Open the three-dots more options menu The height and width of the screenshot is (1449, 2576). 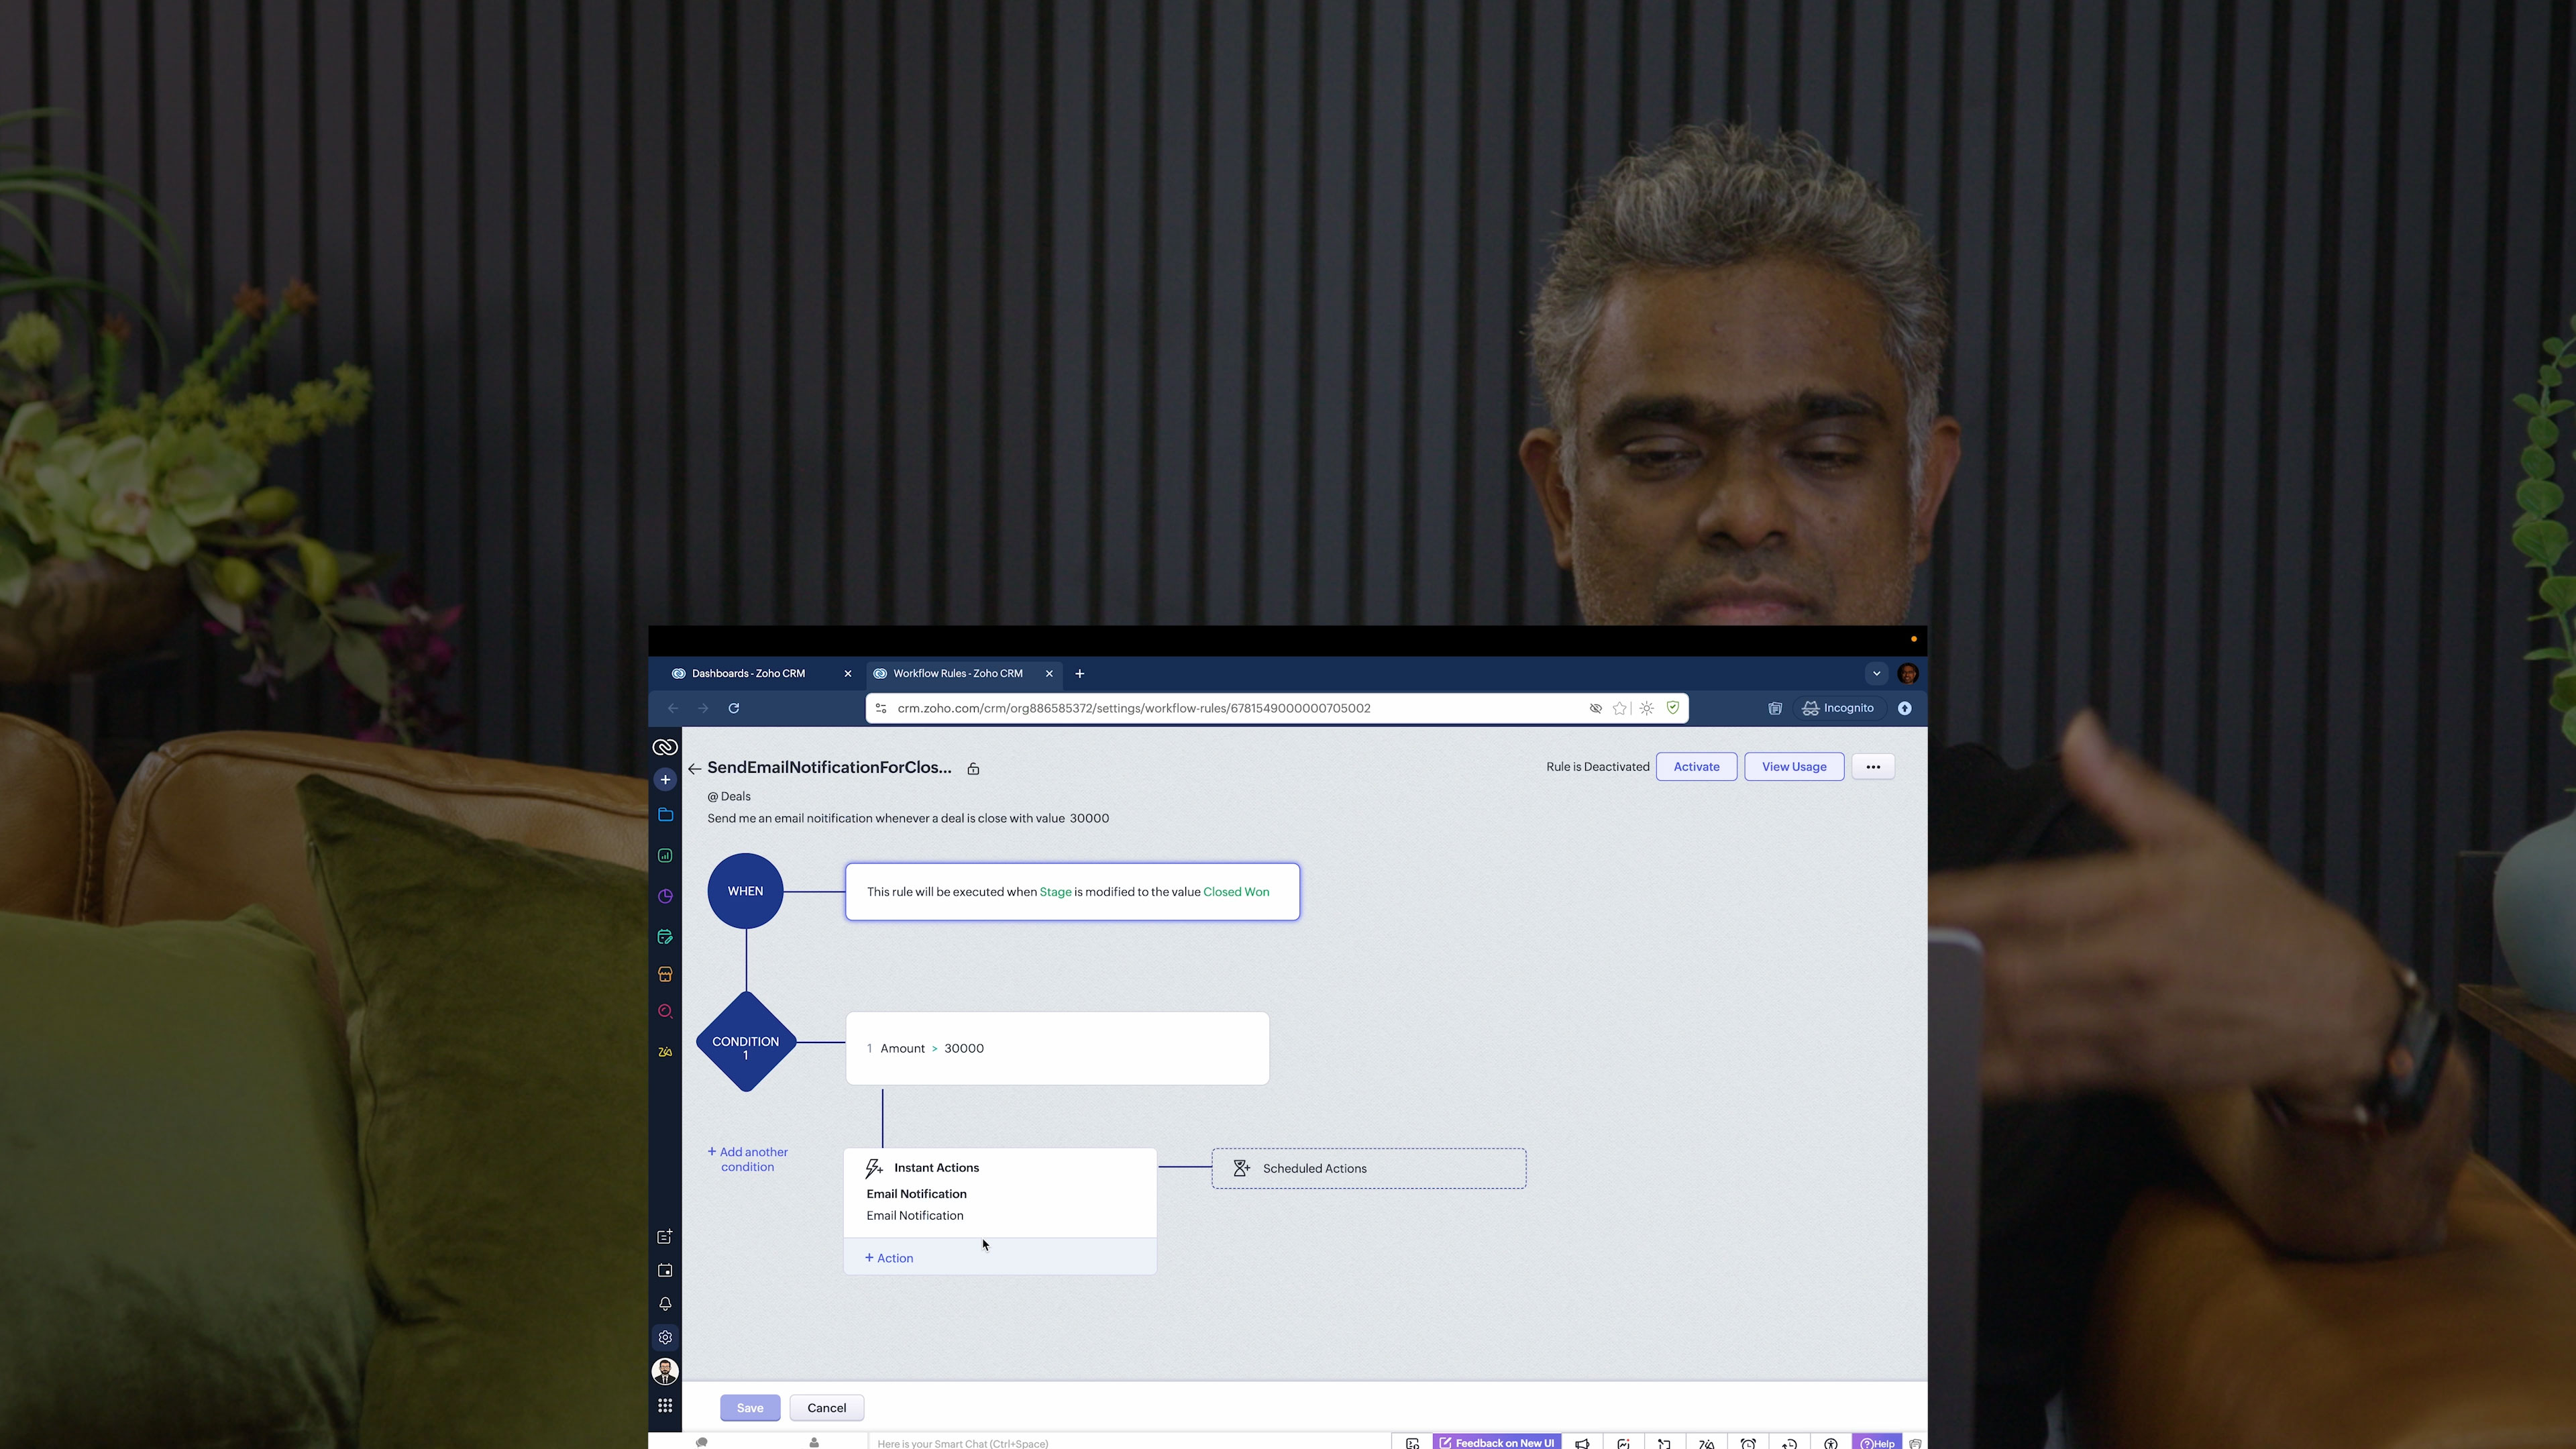coord(1872,767)
